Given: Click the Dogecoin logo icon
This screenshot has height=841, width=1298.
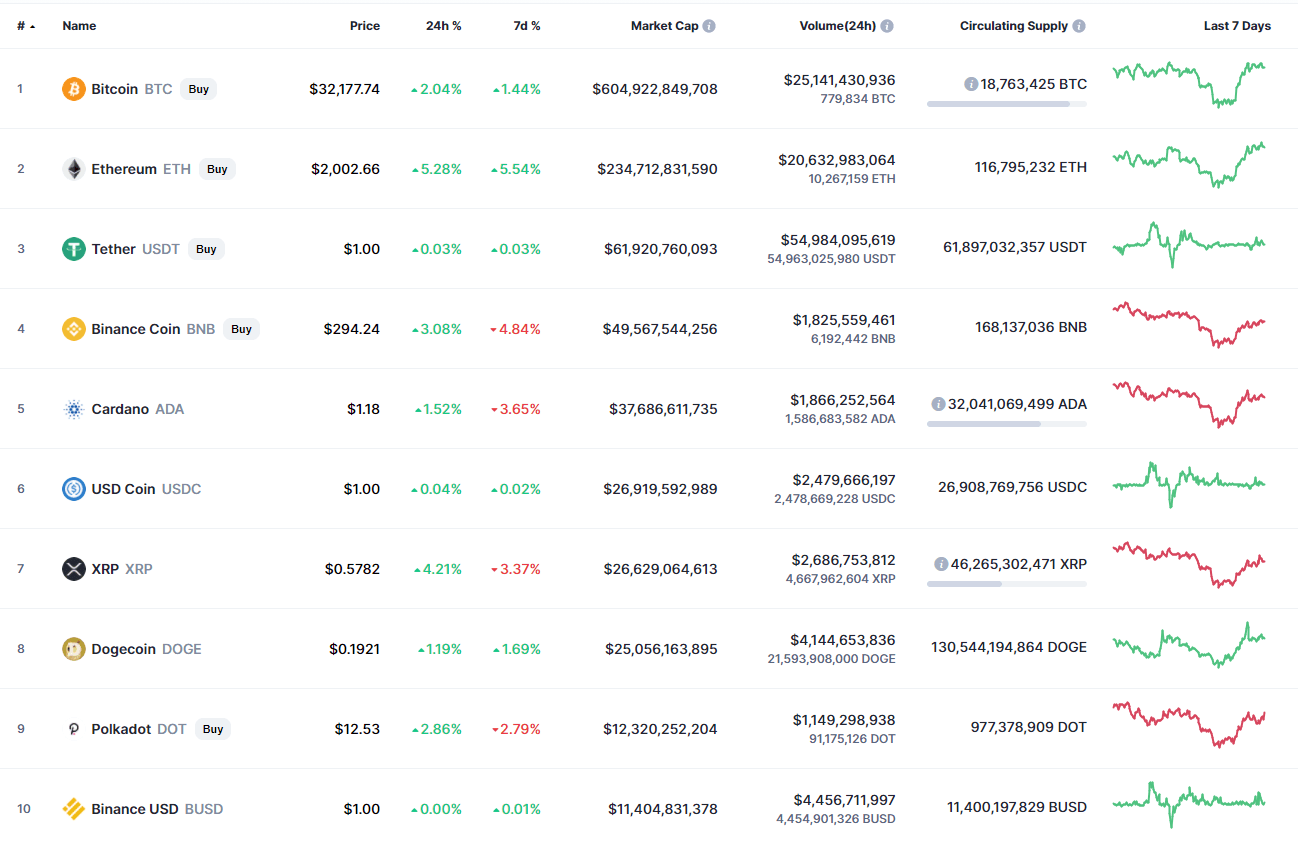Looking at the screenshot, I should [x=74, y=649].
